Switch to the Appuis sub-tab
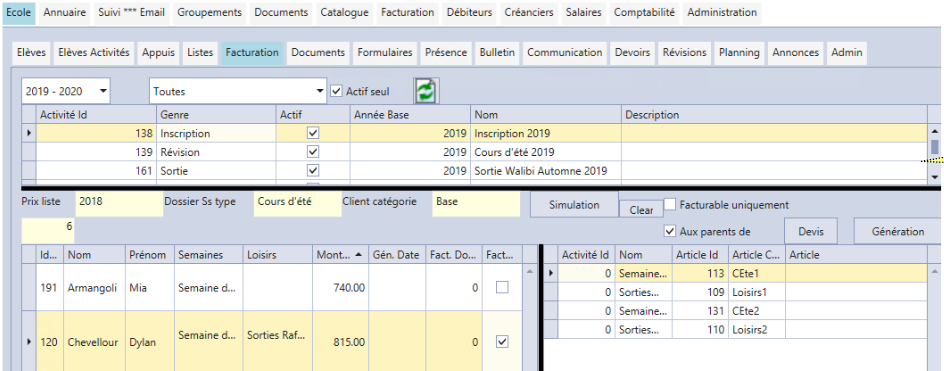 click(x=158, y=52)
